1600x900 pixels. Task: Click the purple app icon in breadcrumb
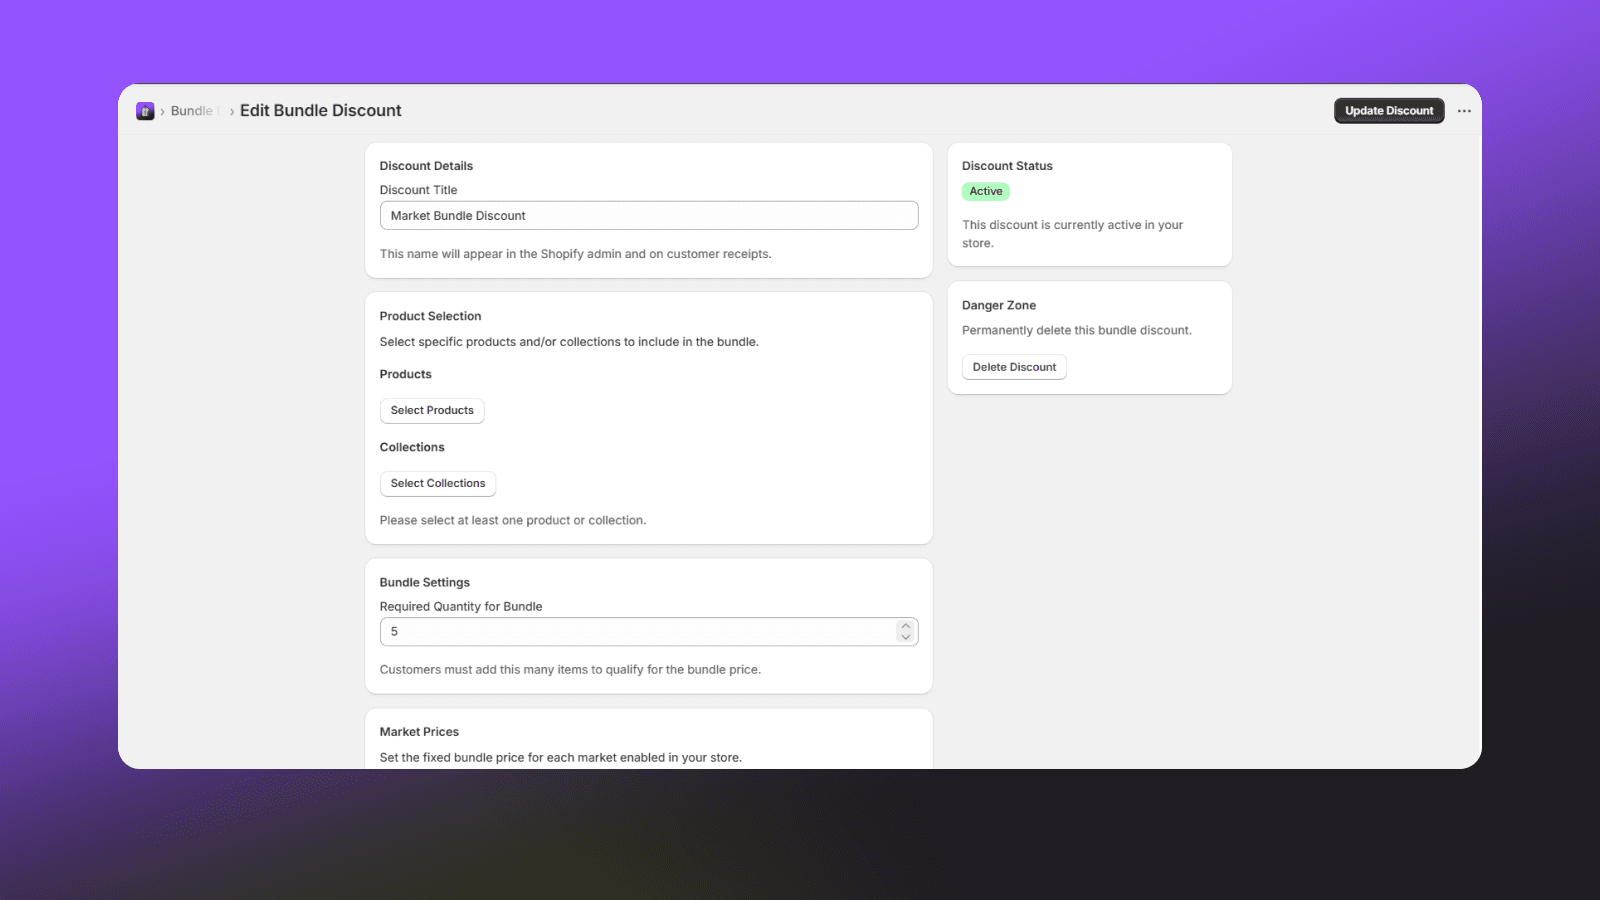pos(145,111)
